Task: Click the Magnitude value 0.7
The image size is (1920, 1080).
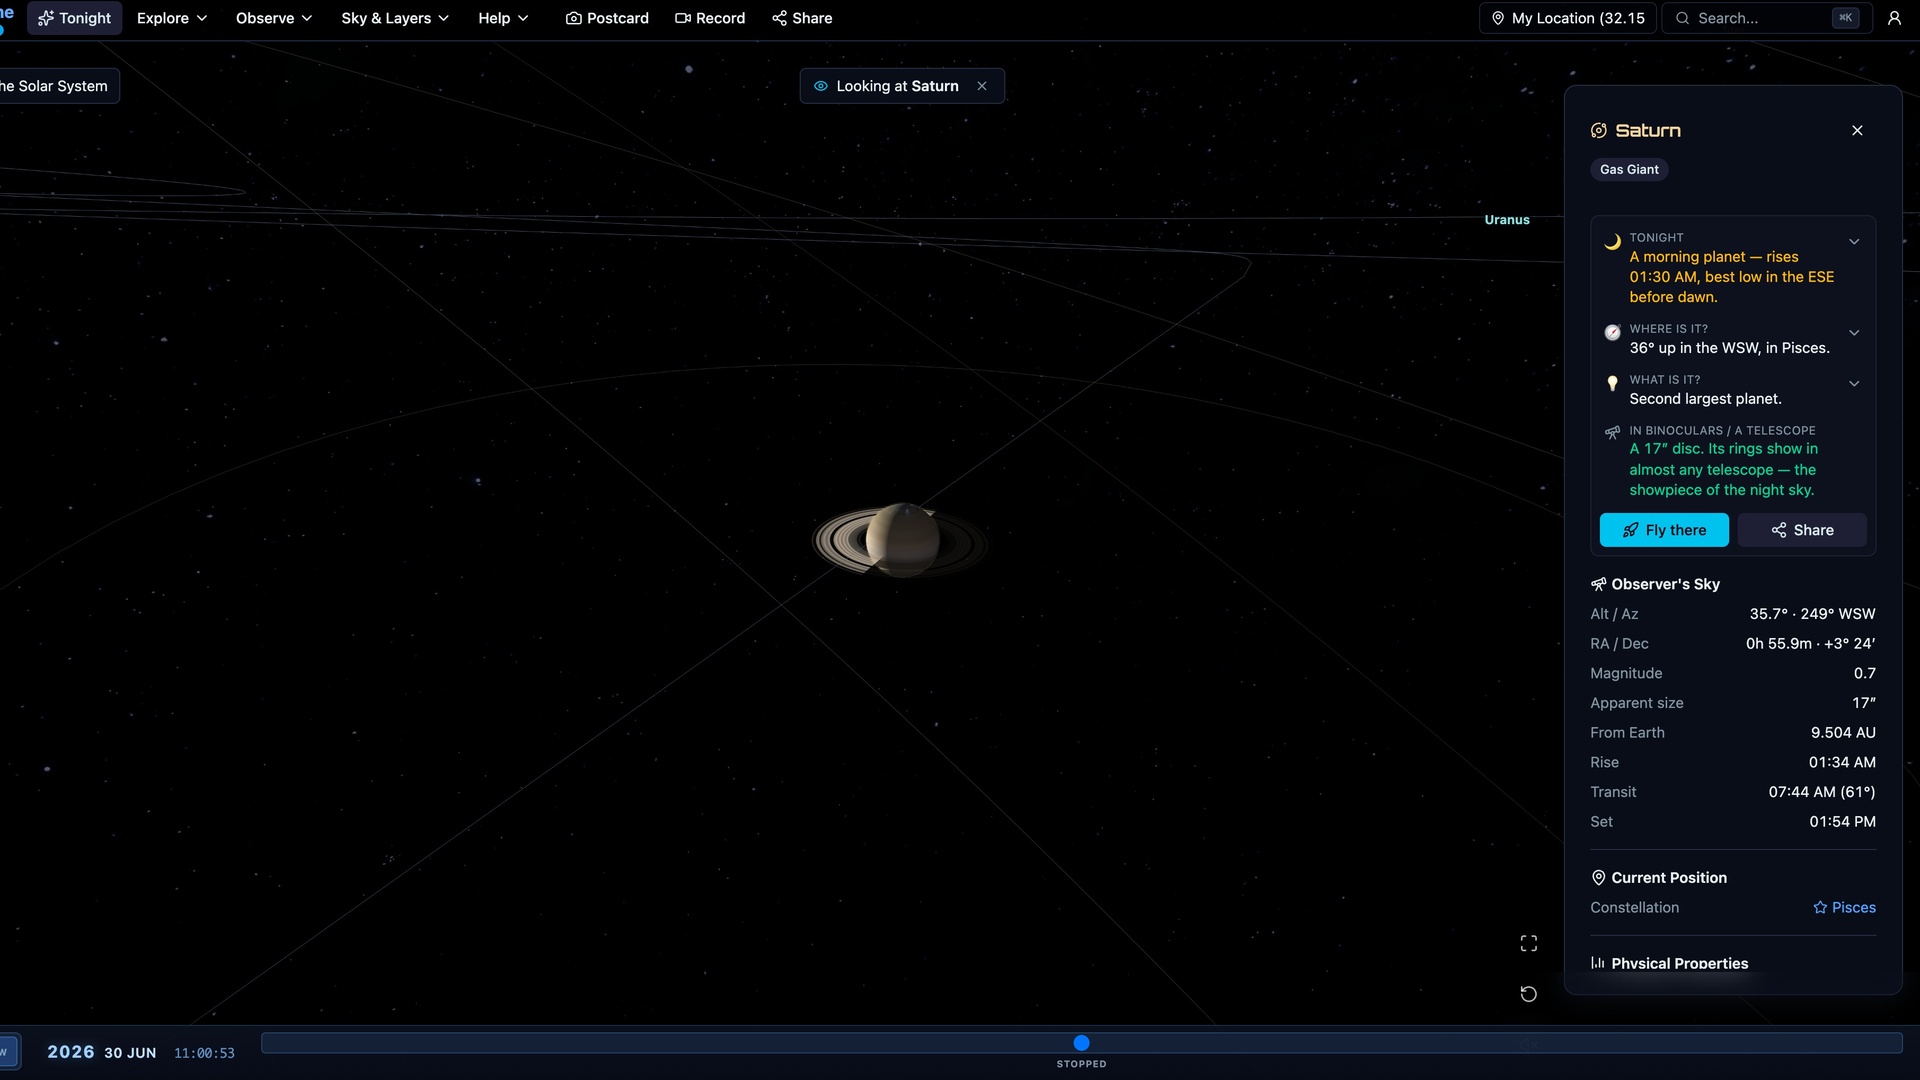Action: (1864, 673)
